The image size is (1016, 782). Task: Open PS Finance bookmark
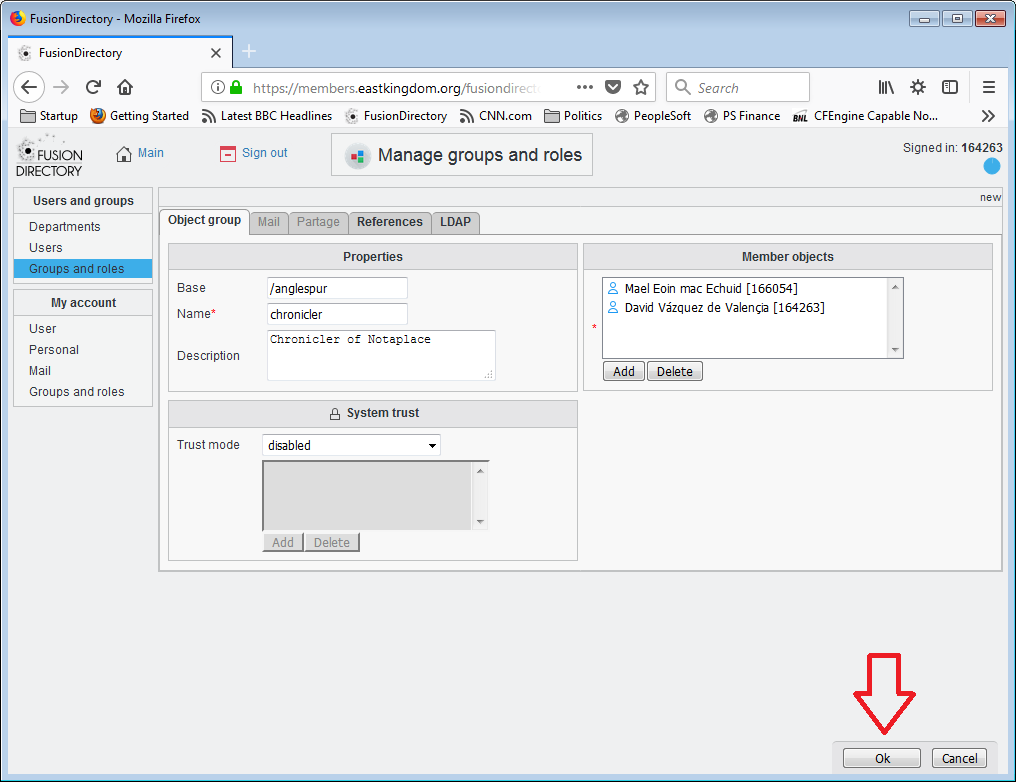[x=742, y=116]
